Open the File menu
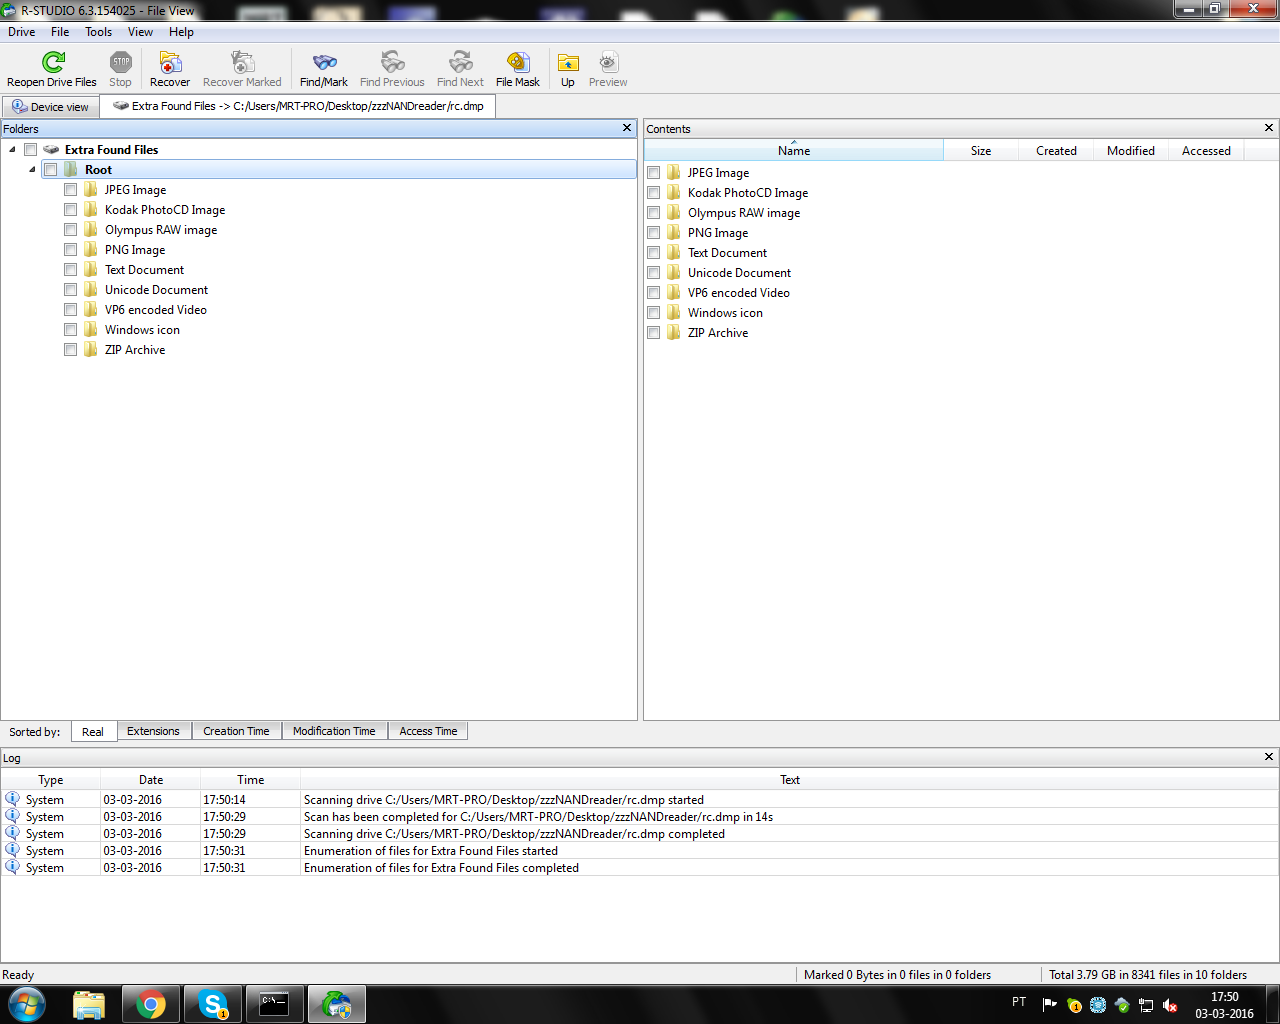This screenshot has width=1280, height=1024. coord(60,32)
